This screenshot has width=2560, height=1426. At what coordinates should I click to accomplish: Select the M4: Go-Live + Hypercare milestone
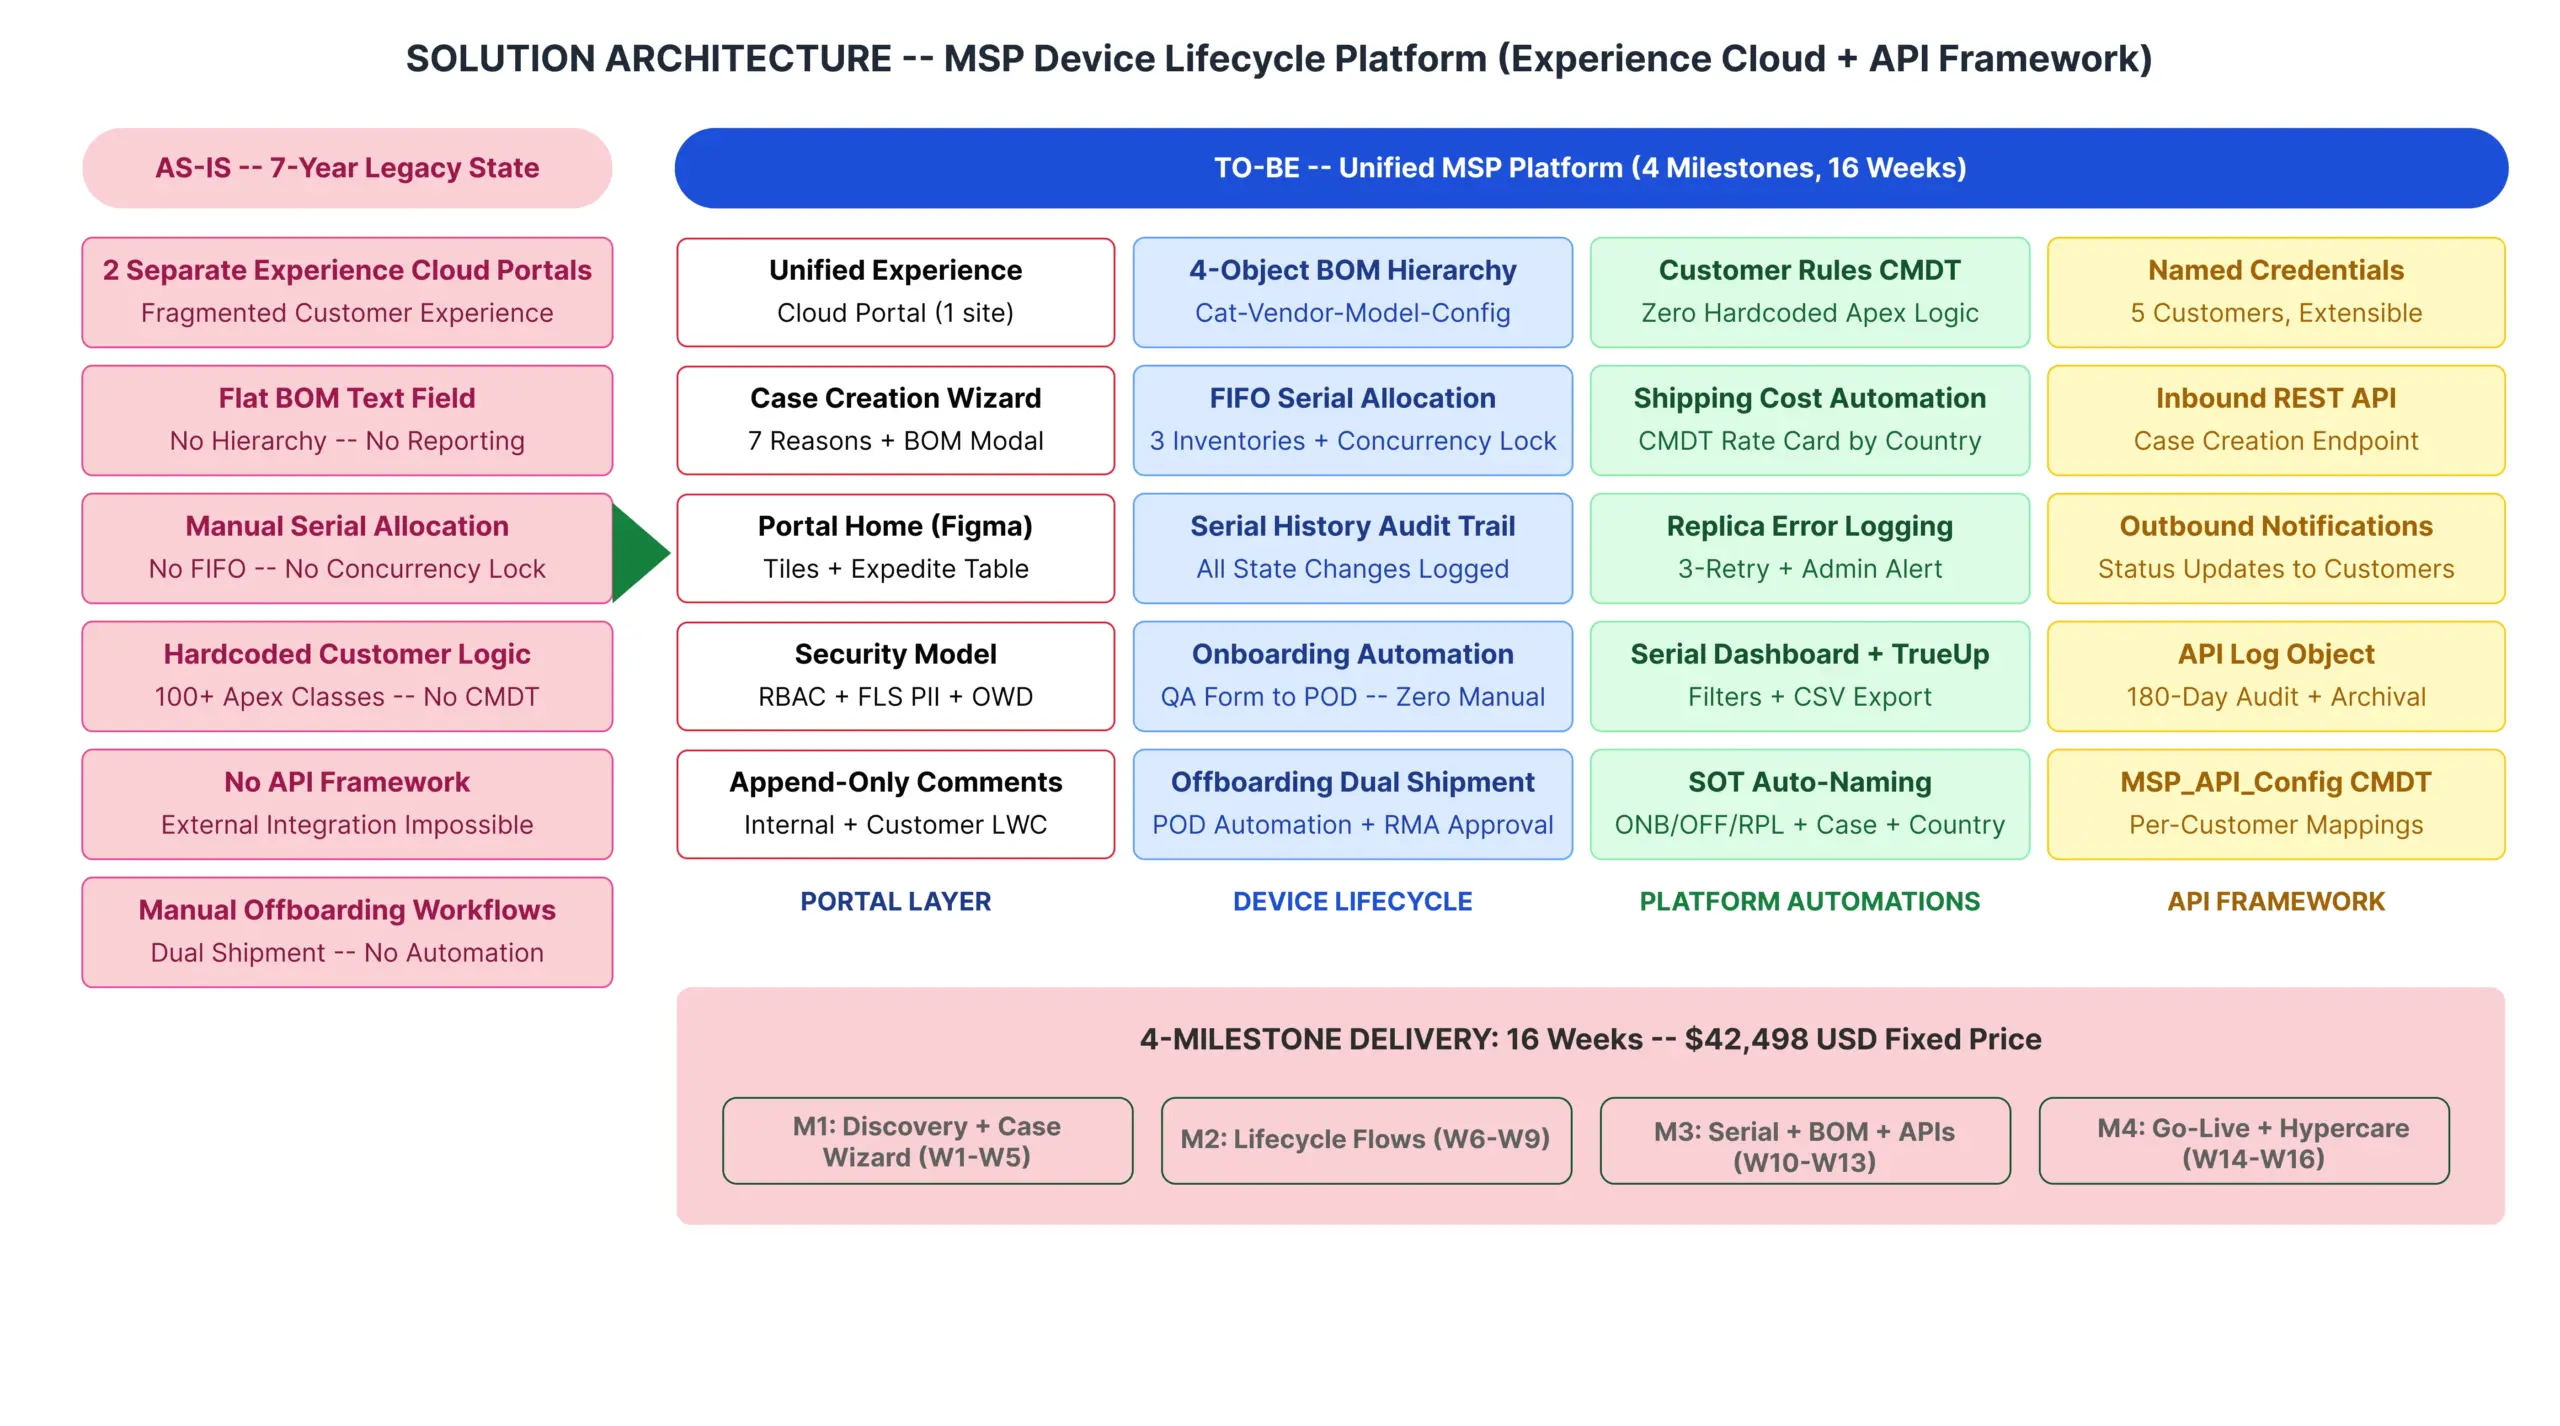[2243, 1140]
